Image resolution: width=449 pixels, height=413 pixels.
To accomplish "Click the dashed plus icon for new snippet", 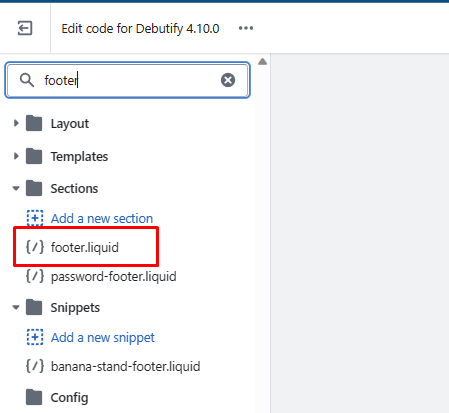I will tap(35, 337).
